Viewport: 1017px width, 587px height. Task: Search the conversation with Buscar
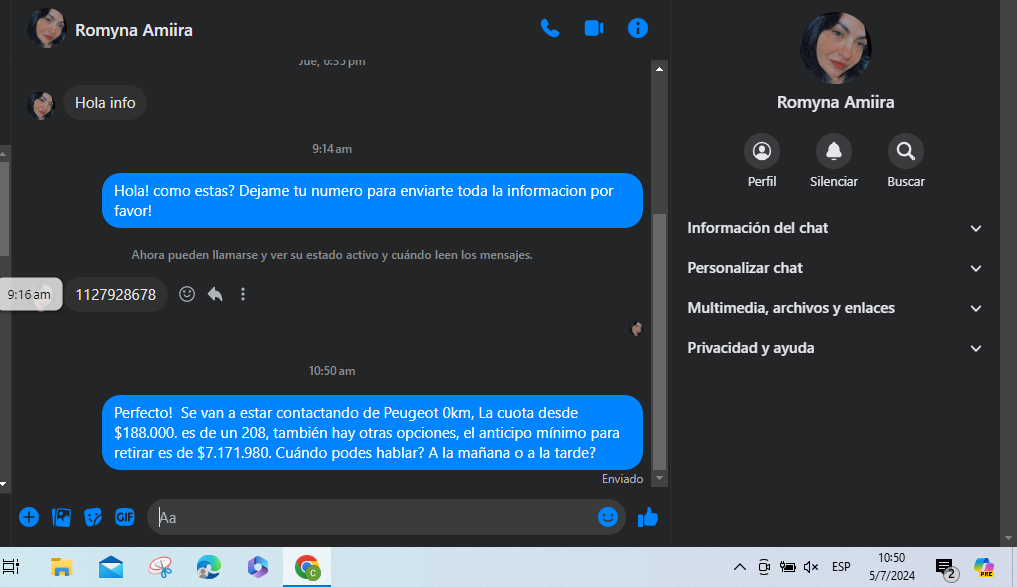(x=905, y=152)
